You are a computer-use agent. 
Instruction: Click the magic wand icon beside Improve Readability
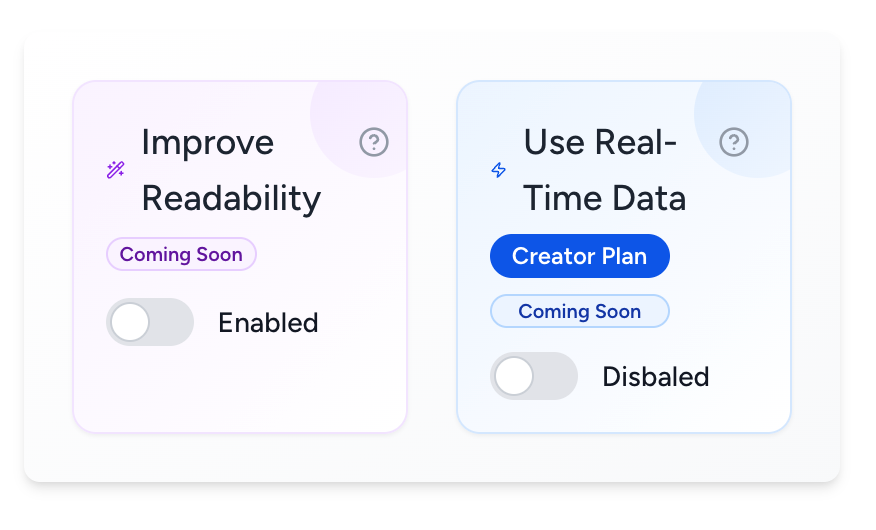[x=116, y=170]
